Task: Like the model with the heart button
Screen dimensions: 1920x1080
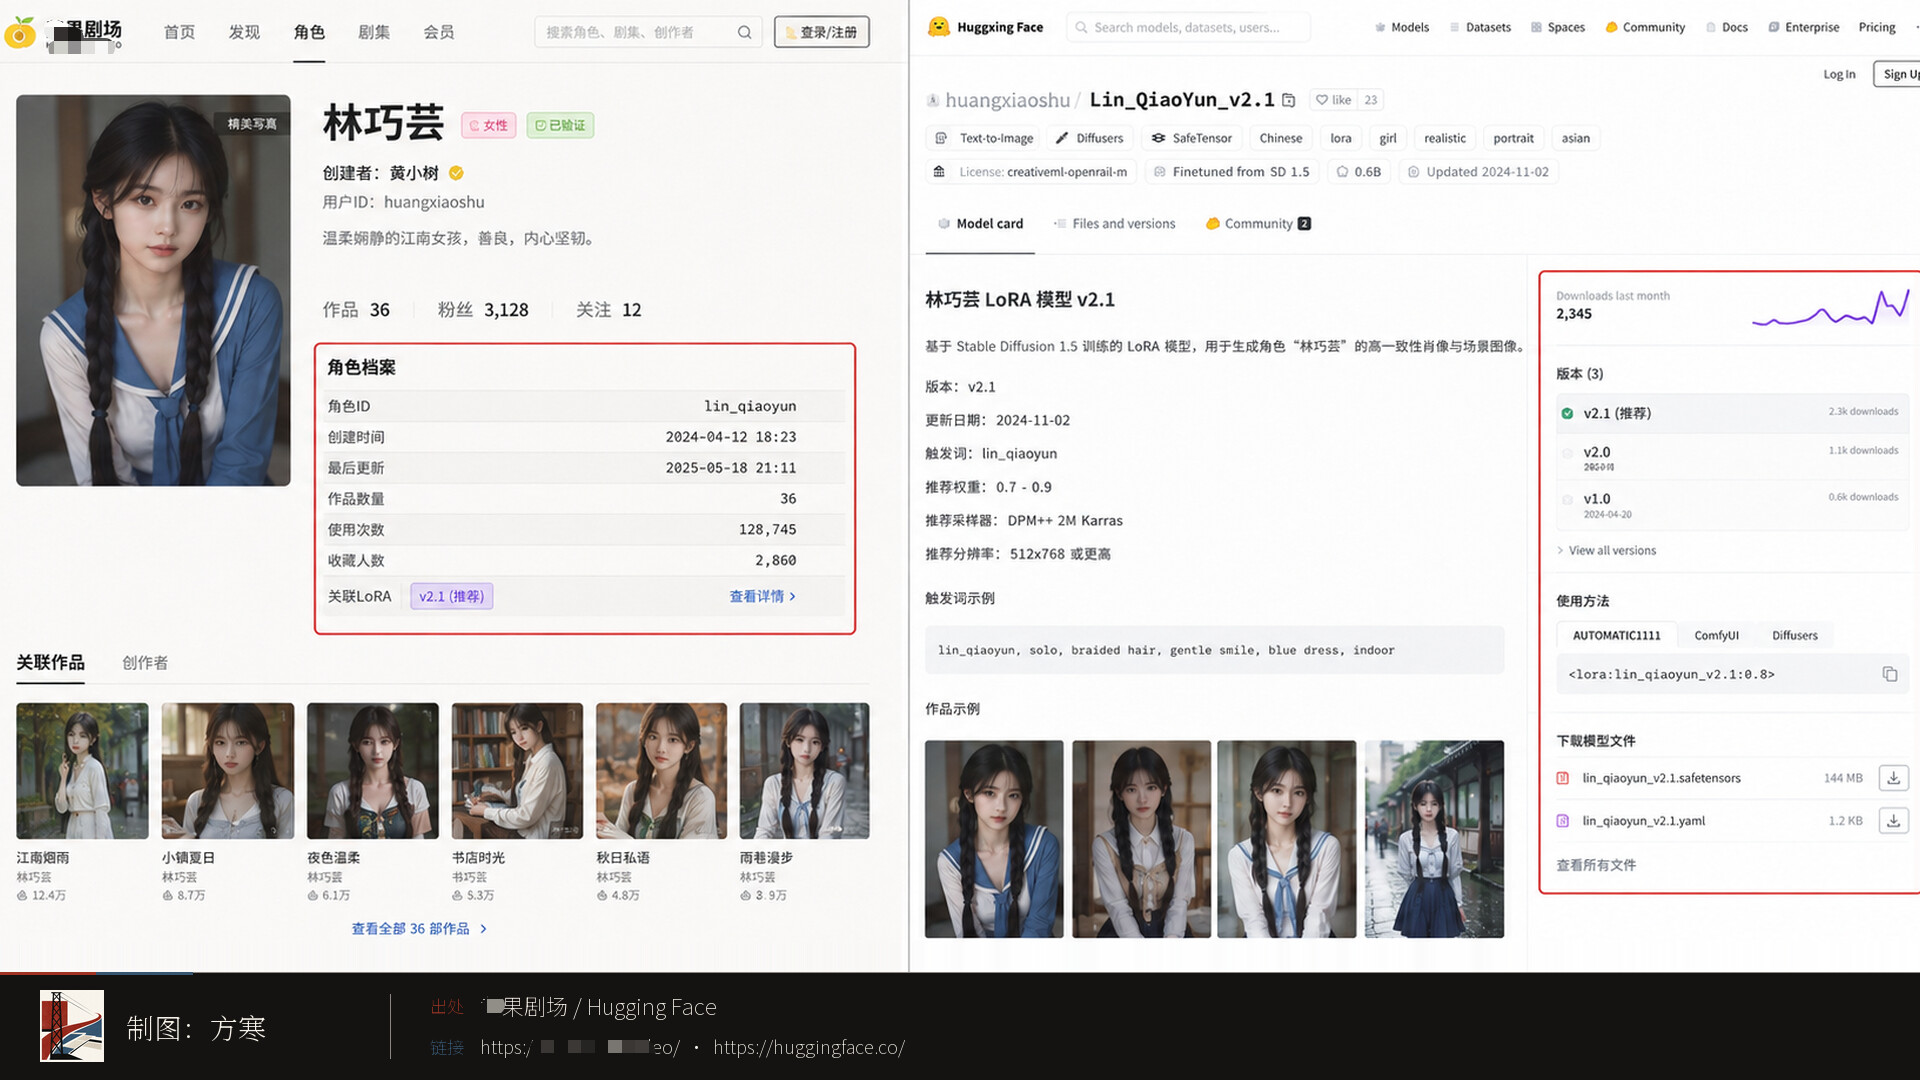Action: click(1333, 100)
